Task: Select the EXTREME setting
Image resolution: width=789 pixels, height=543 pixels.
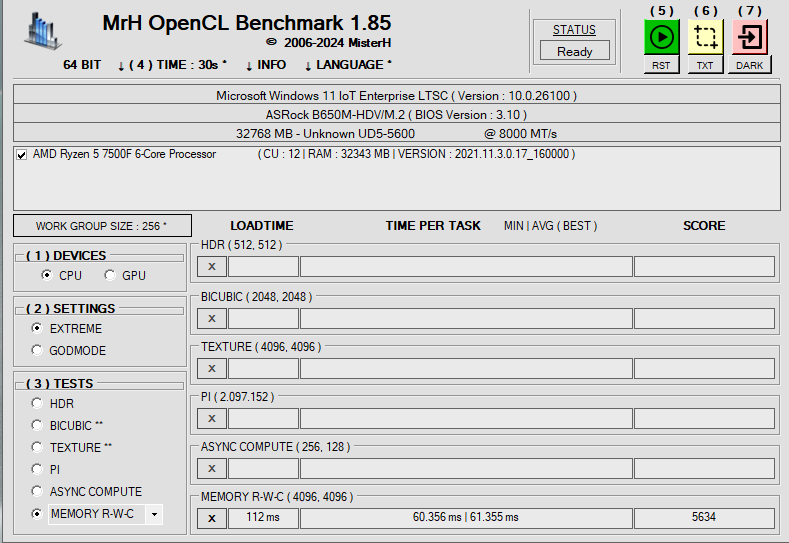Action: [37, 328]
